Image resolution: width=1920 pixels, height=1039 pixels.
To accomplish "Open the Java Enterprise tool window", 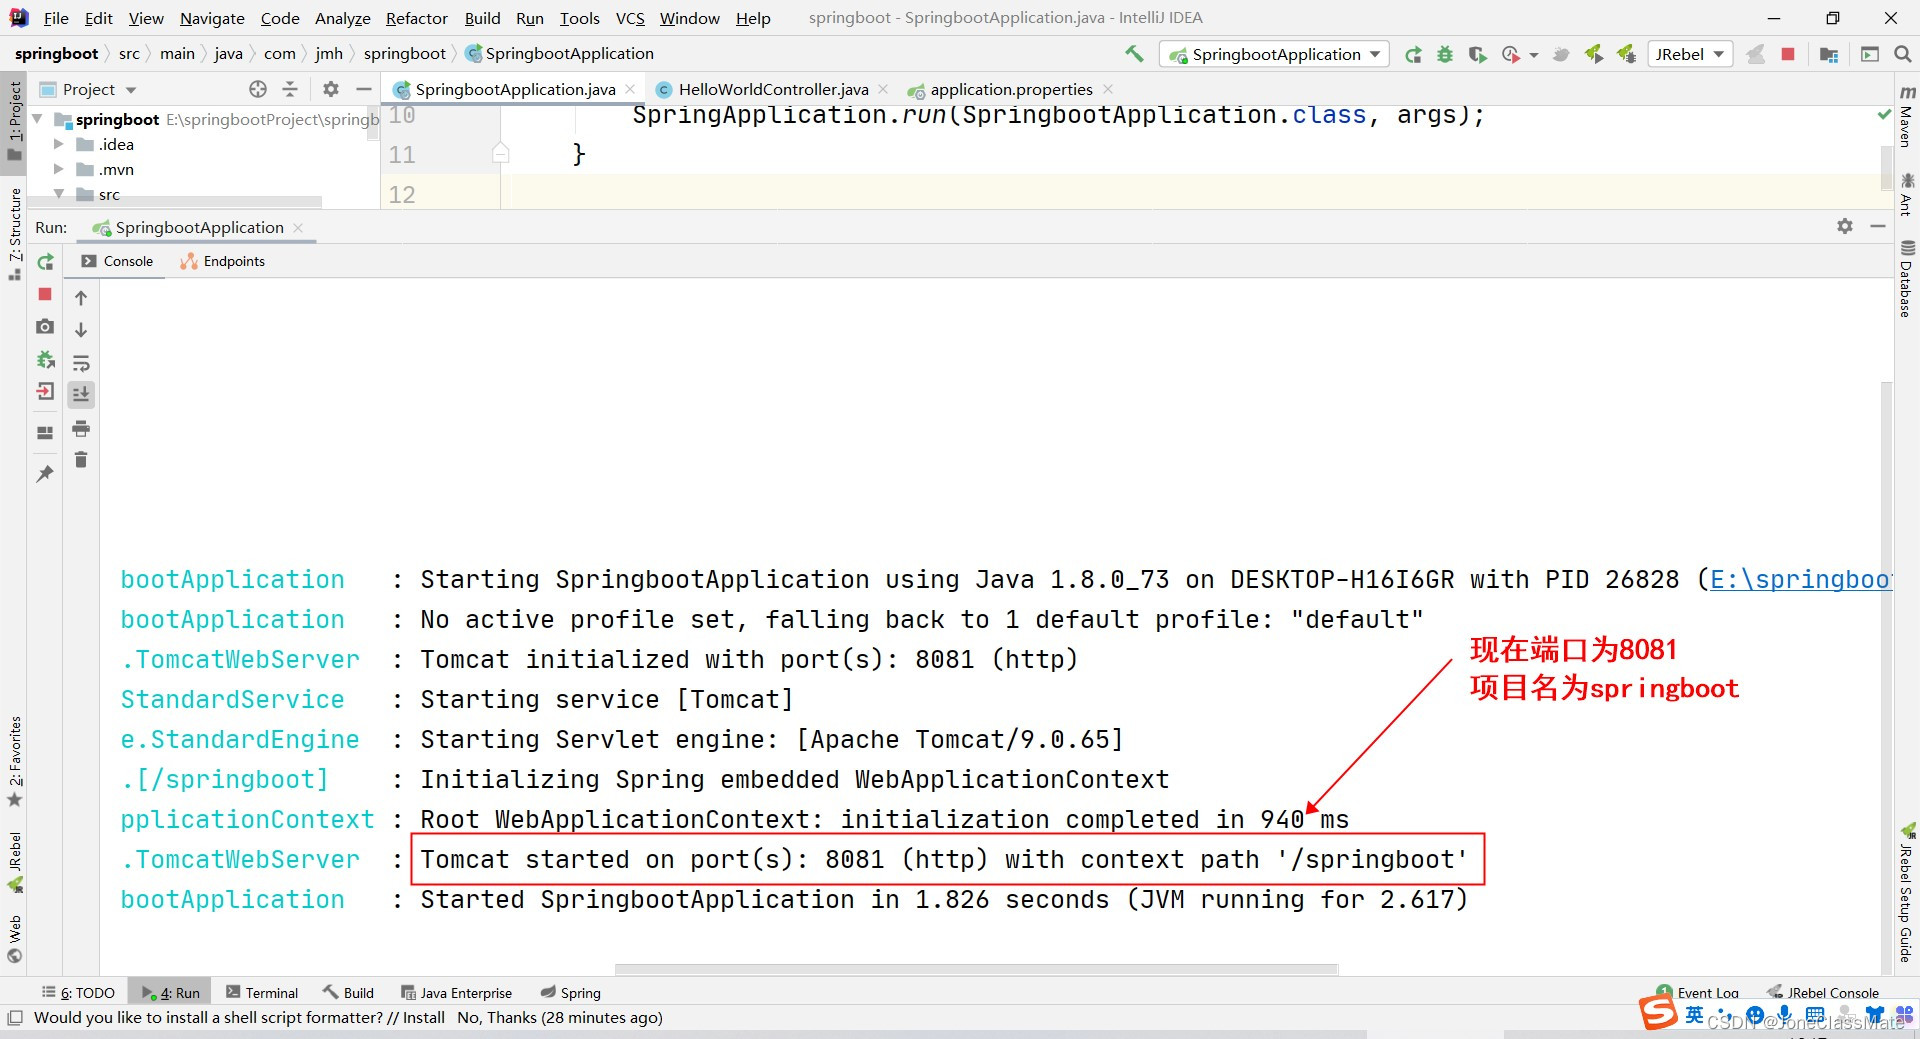I will coord(456,993).
